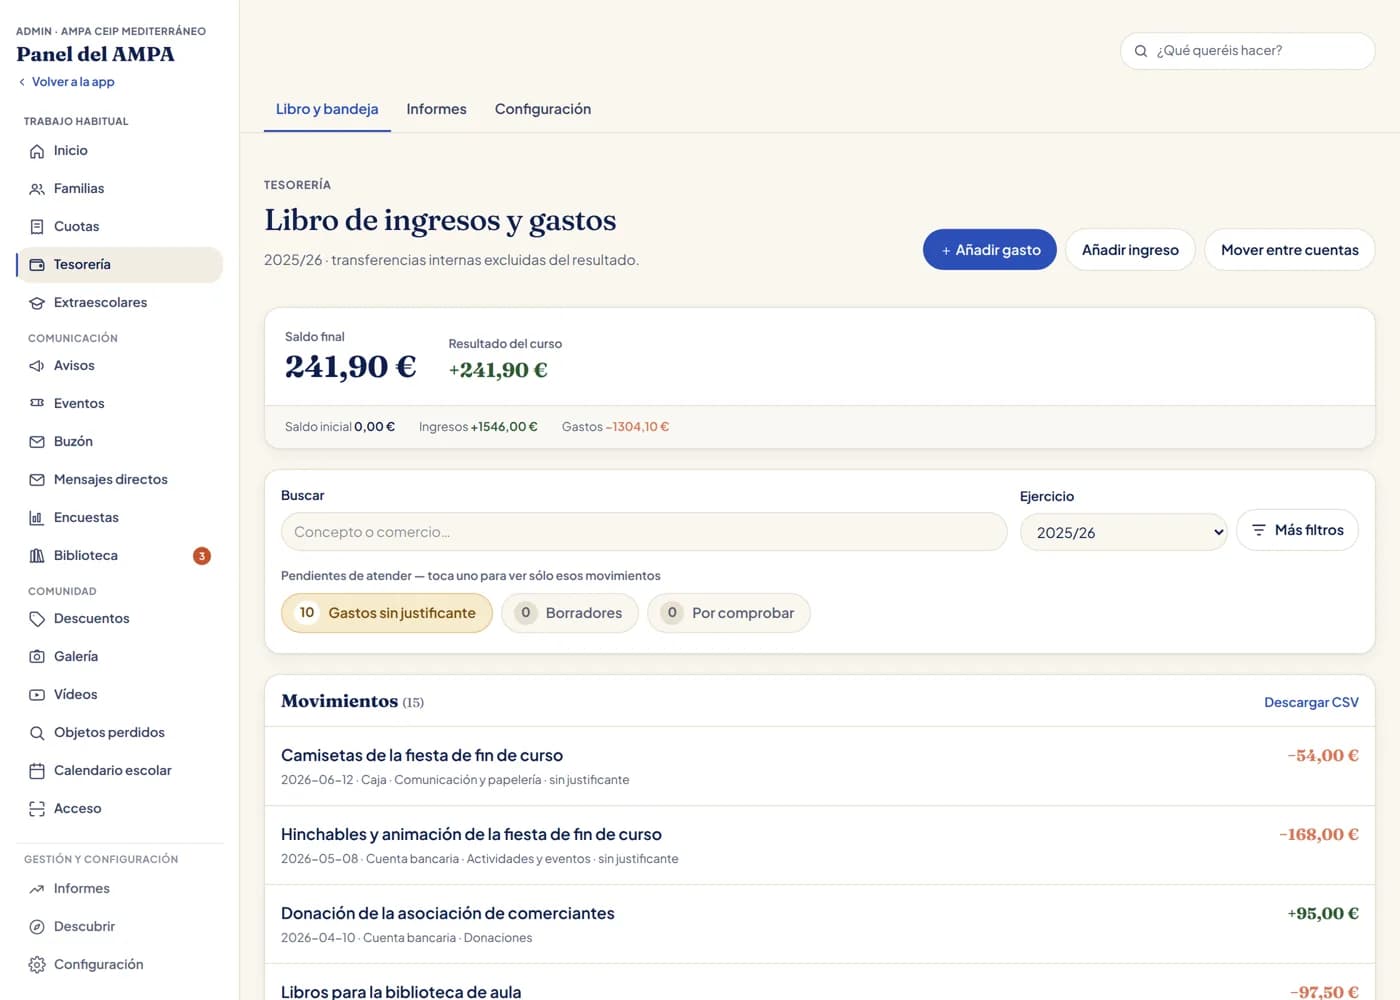Click the Volver a la app link

[x=66, y=82]
